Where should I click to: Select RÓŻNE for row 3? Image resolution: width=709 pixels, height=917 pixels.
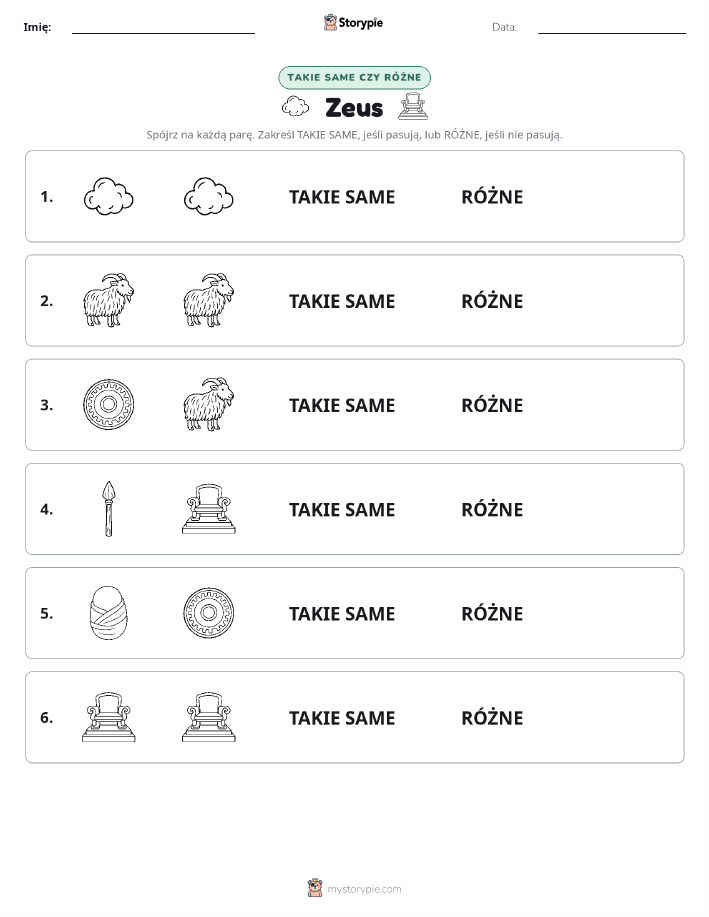(x=493, y=405)
